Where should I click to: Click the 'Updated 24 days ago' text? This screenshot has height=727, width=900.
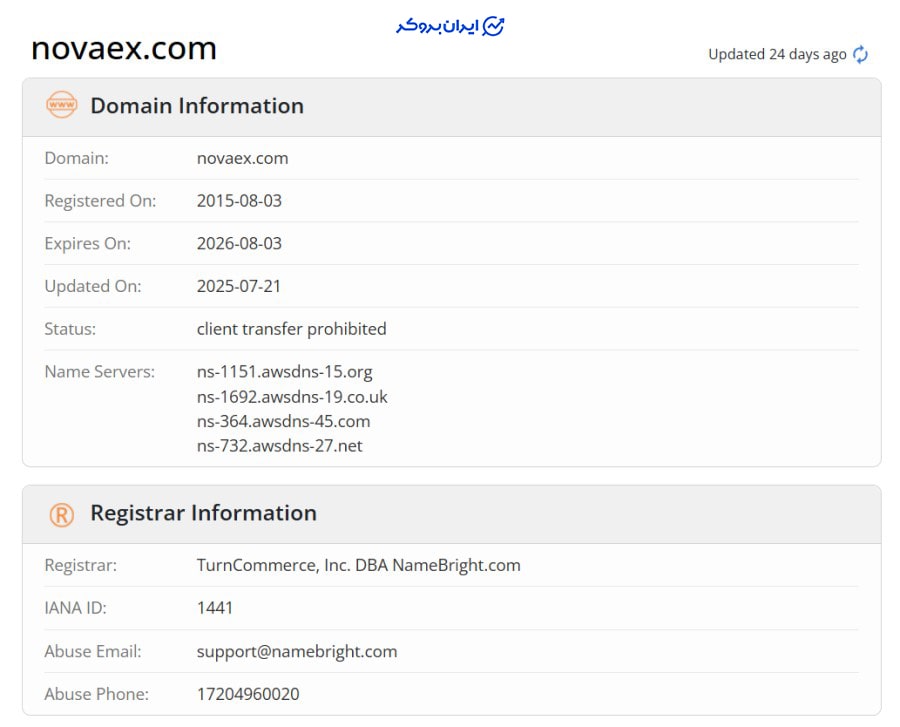(777, 55)
